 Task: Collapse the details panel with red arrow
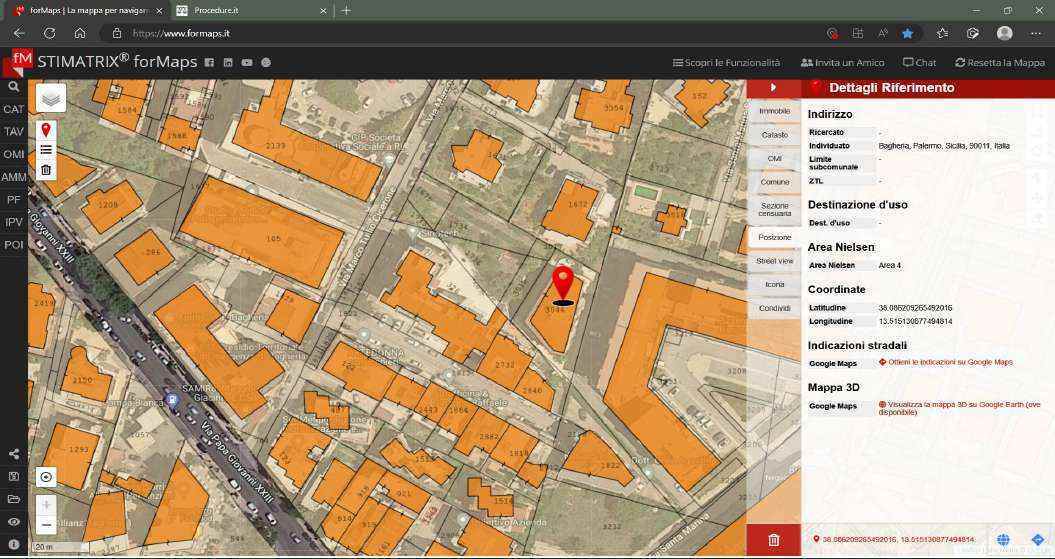coord(773,88)
